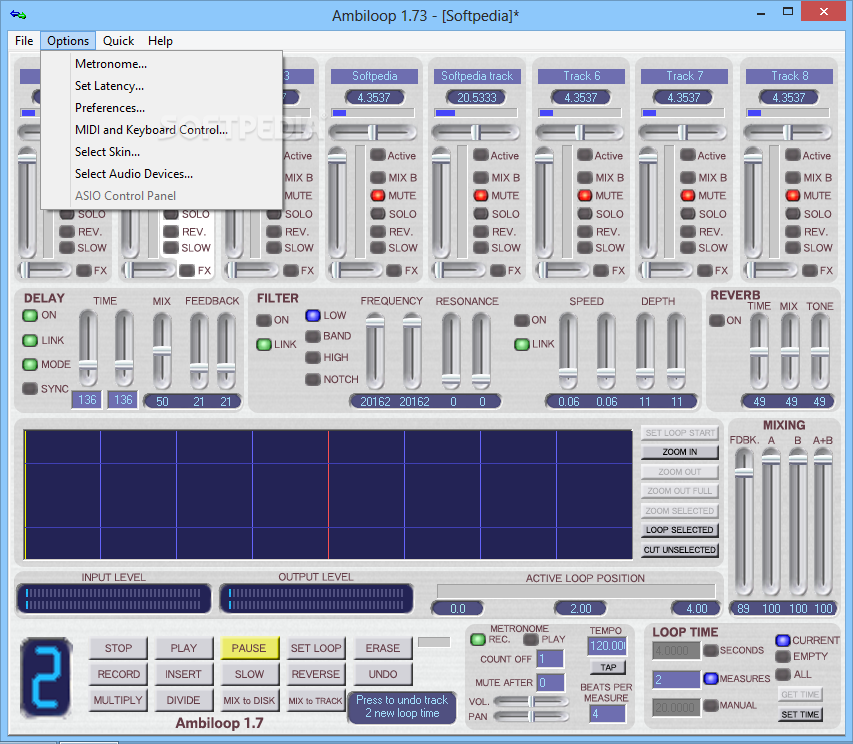Click the FDBK. mixing slider

click(x=744, y=521)
